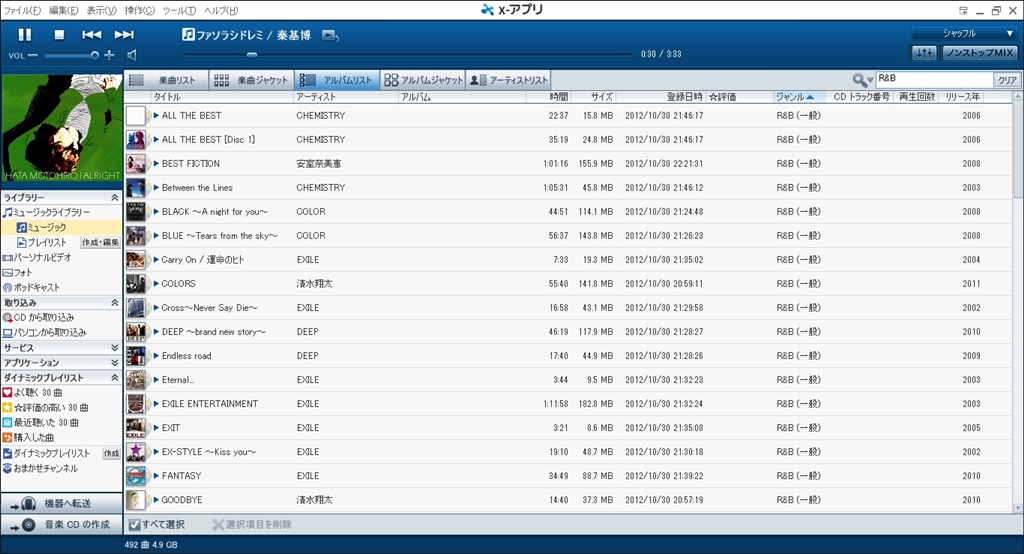Click the FANTASY album cover thumbnail
The width and height of the screenshot is (1024, 554).
tap(136, 476)
